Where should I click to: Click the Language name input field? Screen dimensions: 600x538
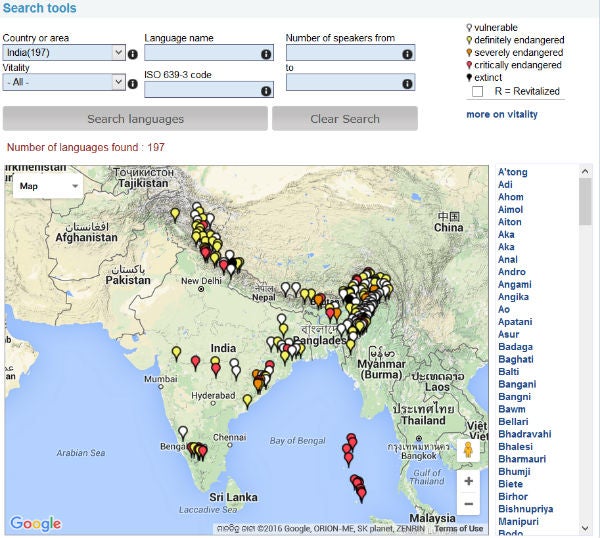(209, 53)
